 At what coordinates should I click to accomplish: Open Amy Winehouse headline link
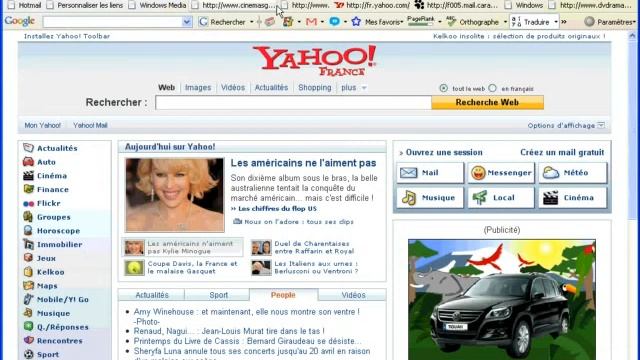(x=247, y=316)
